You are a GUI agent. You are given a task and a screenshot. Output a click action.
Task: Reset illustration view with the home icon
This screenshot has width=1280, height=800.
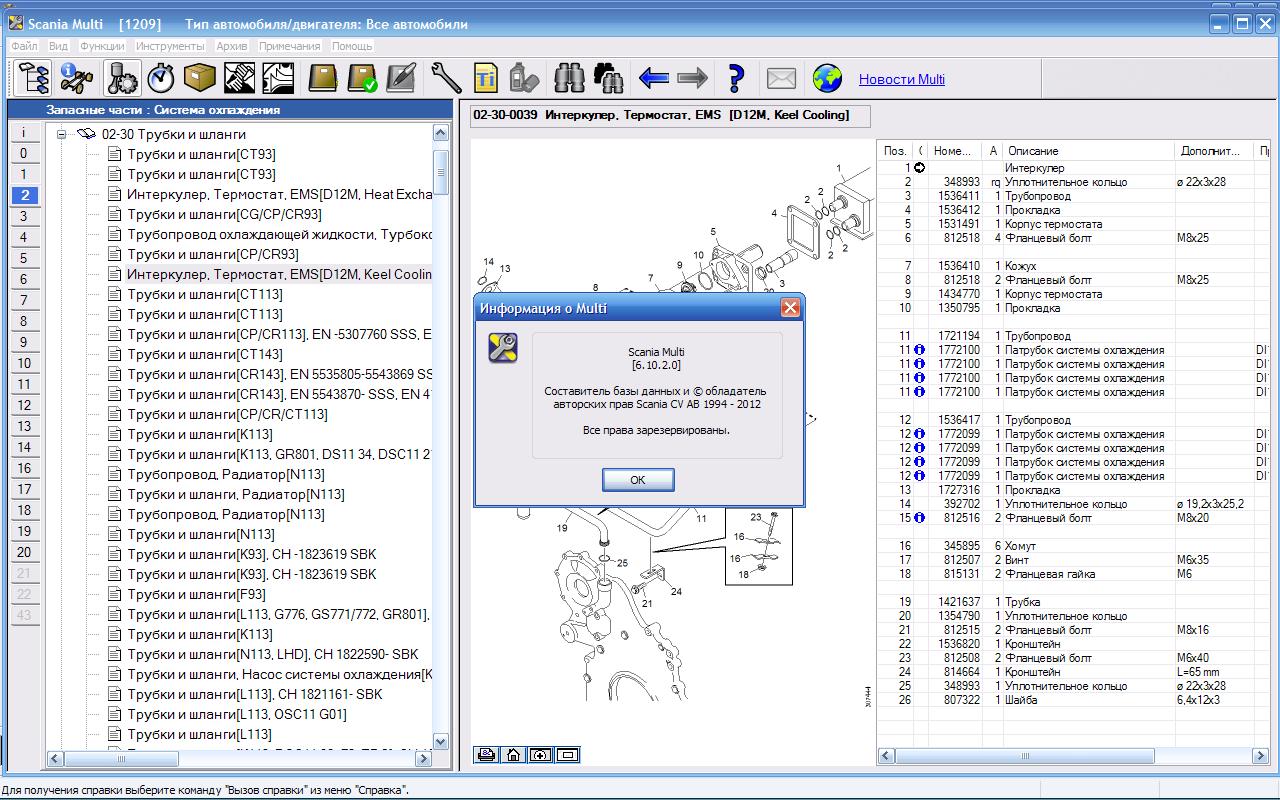pyautogui.click(x=513, y=755)
